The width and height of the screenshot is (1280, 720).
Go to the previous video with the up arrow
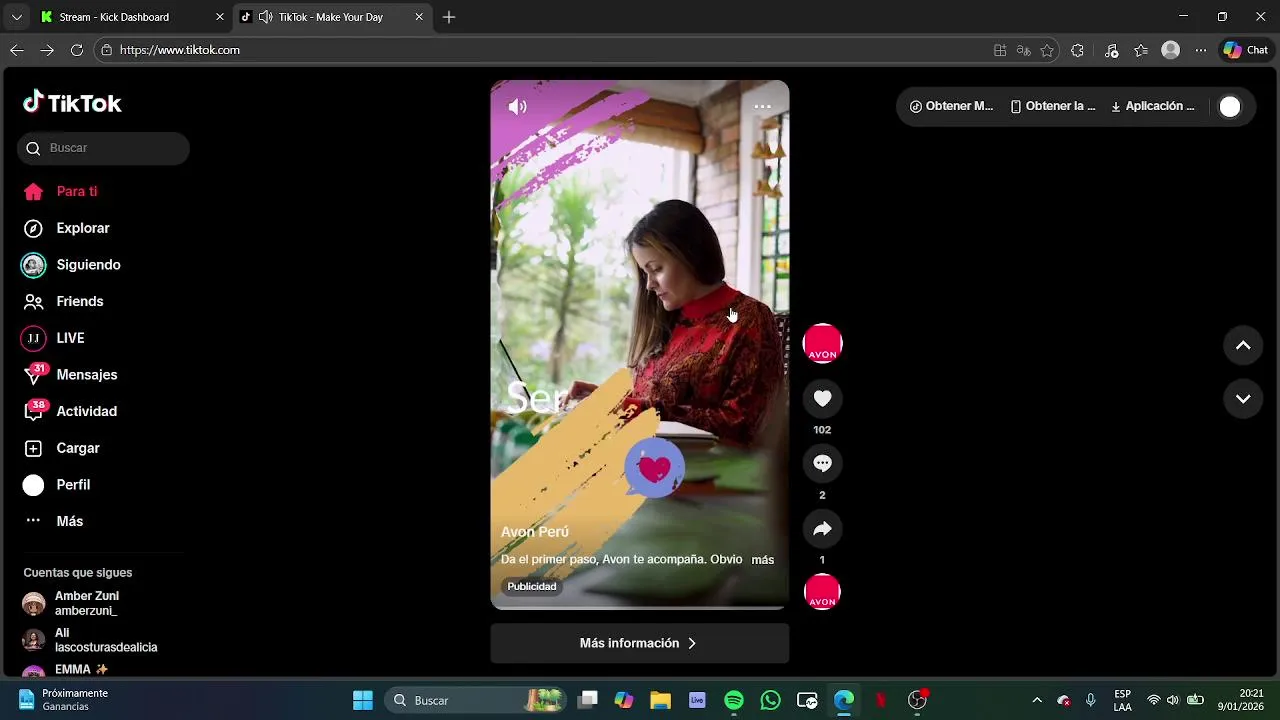coord(1243,345)
